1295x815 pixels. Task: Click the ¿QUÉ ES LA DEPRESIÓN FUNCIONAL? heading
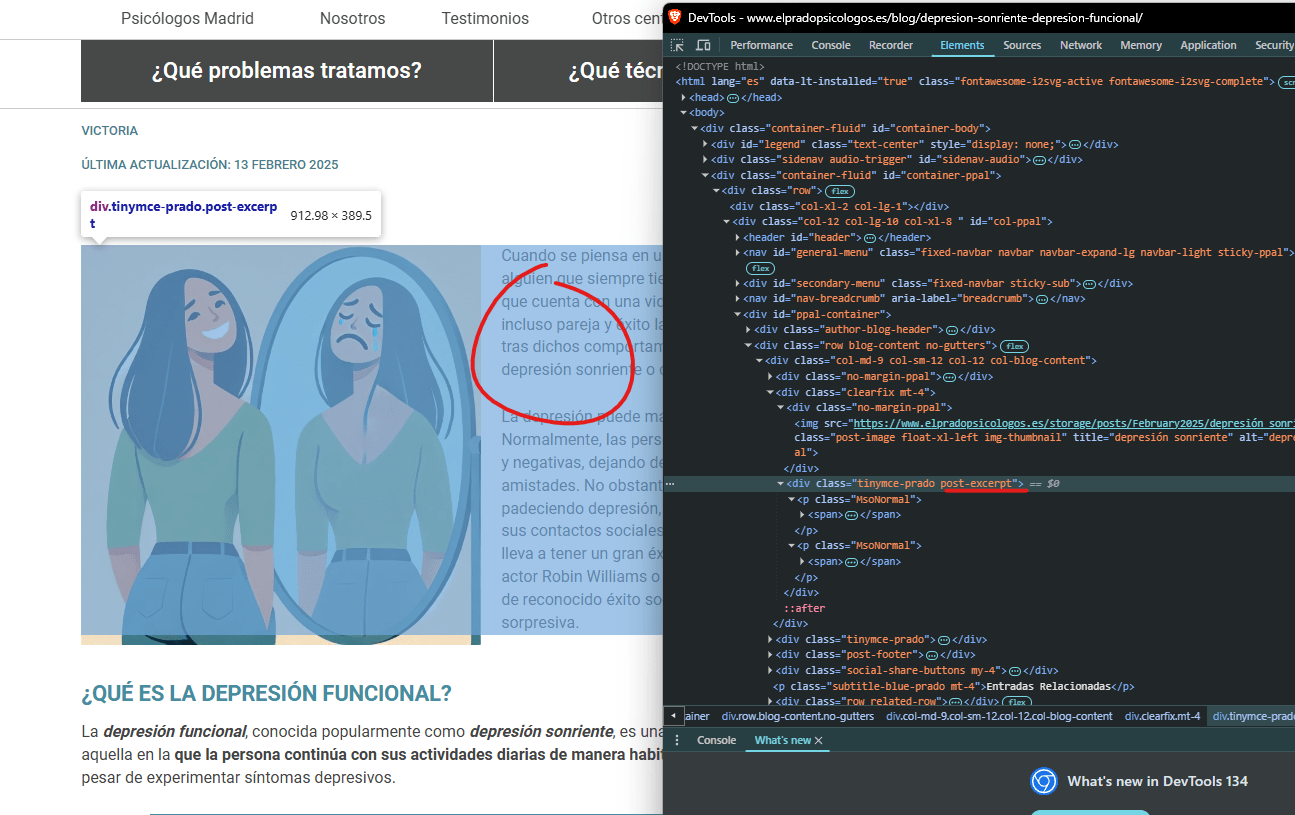[x=266, y=693]
